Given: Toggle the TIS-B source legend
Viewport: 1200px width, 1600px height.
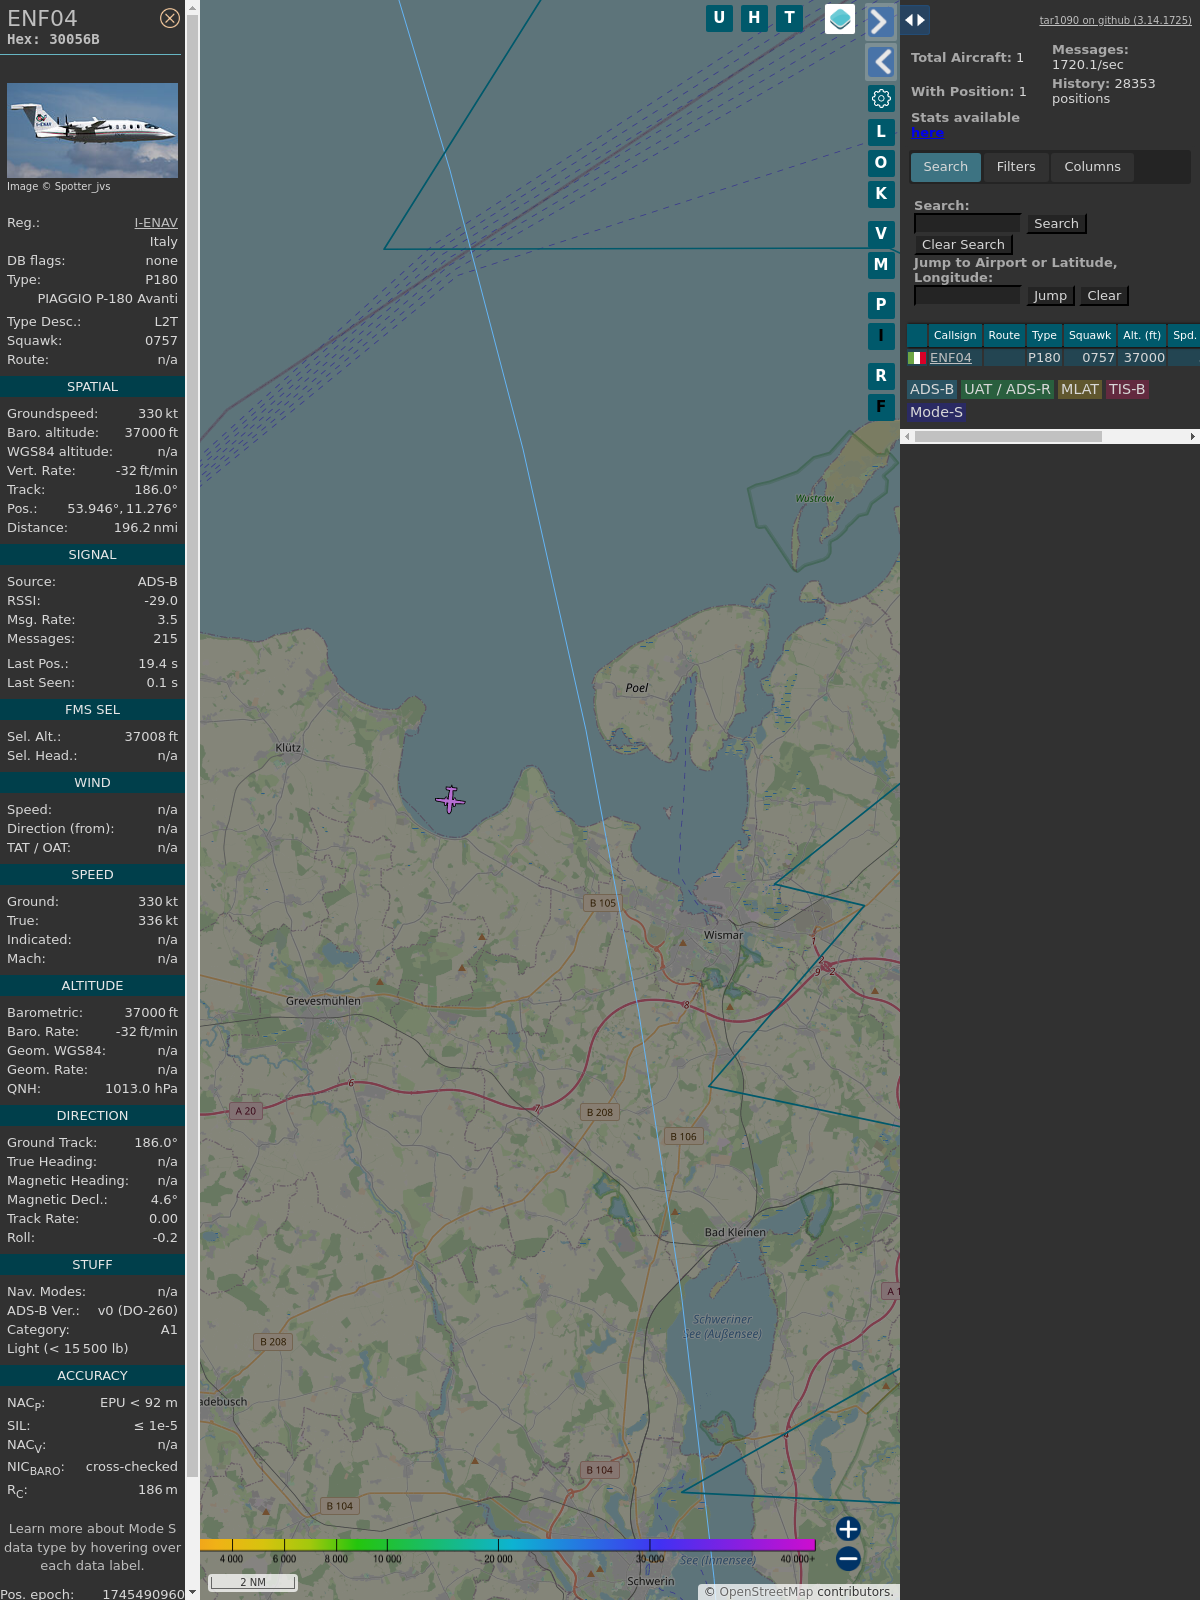Looking at the screenshot, I should click(x=1127, y=390).
